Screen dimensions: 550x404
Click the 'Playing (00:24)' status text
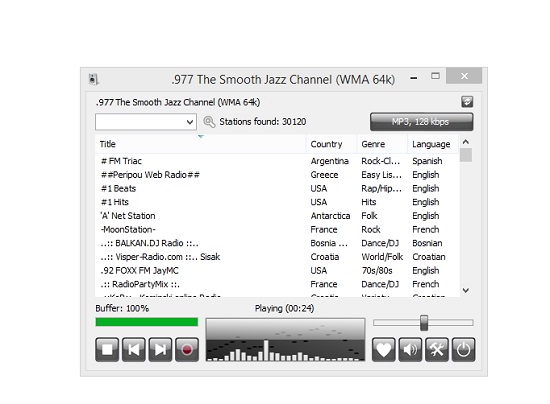[x=284, y=308]
